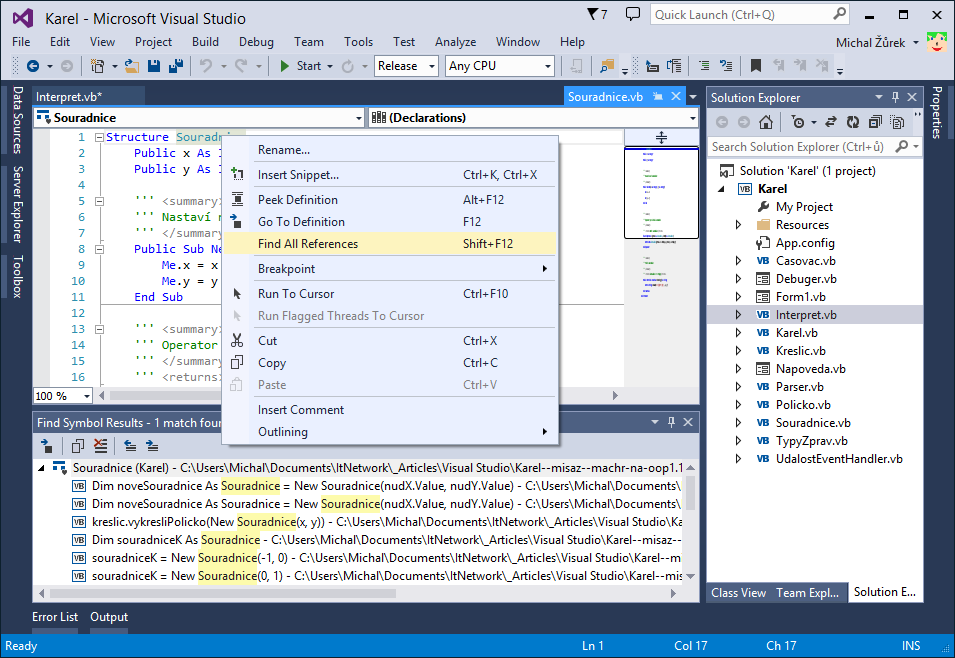Open the Any CPU platform dropdown

click(x=500, y=65)
